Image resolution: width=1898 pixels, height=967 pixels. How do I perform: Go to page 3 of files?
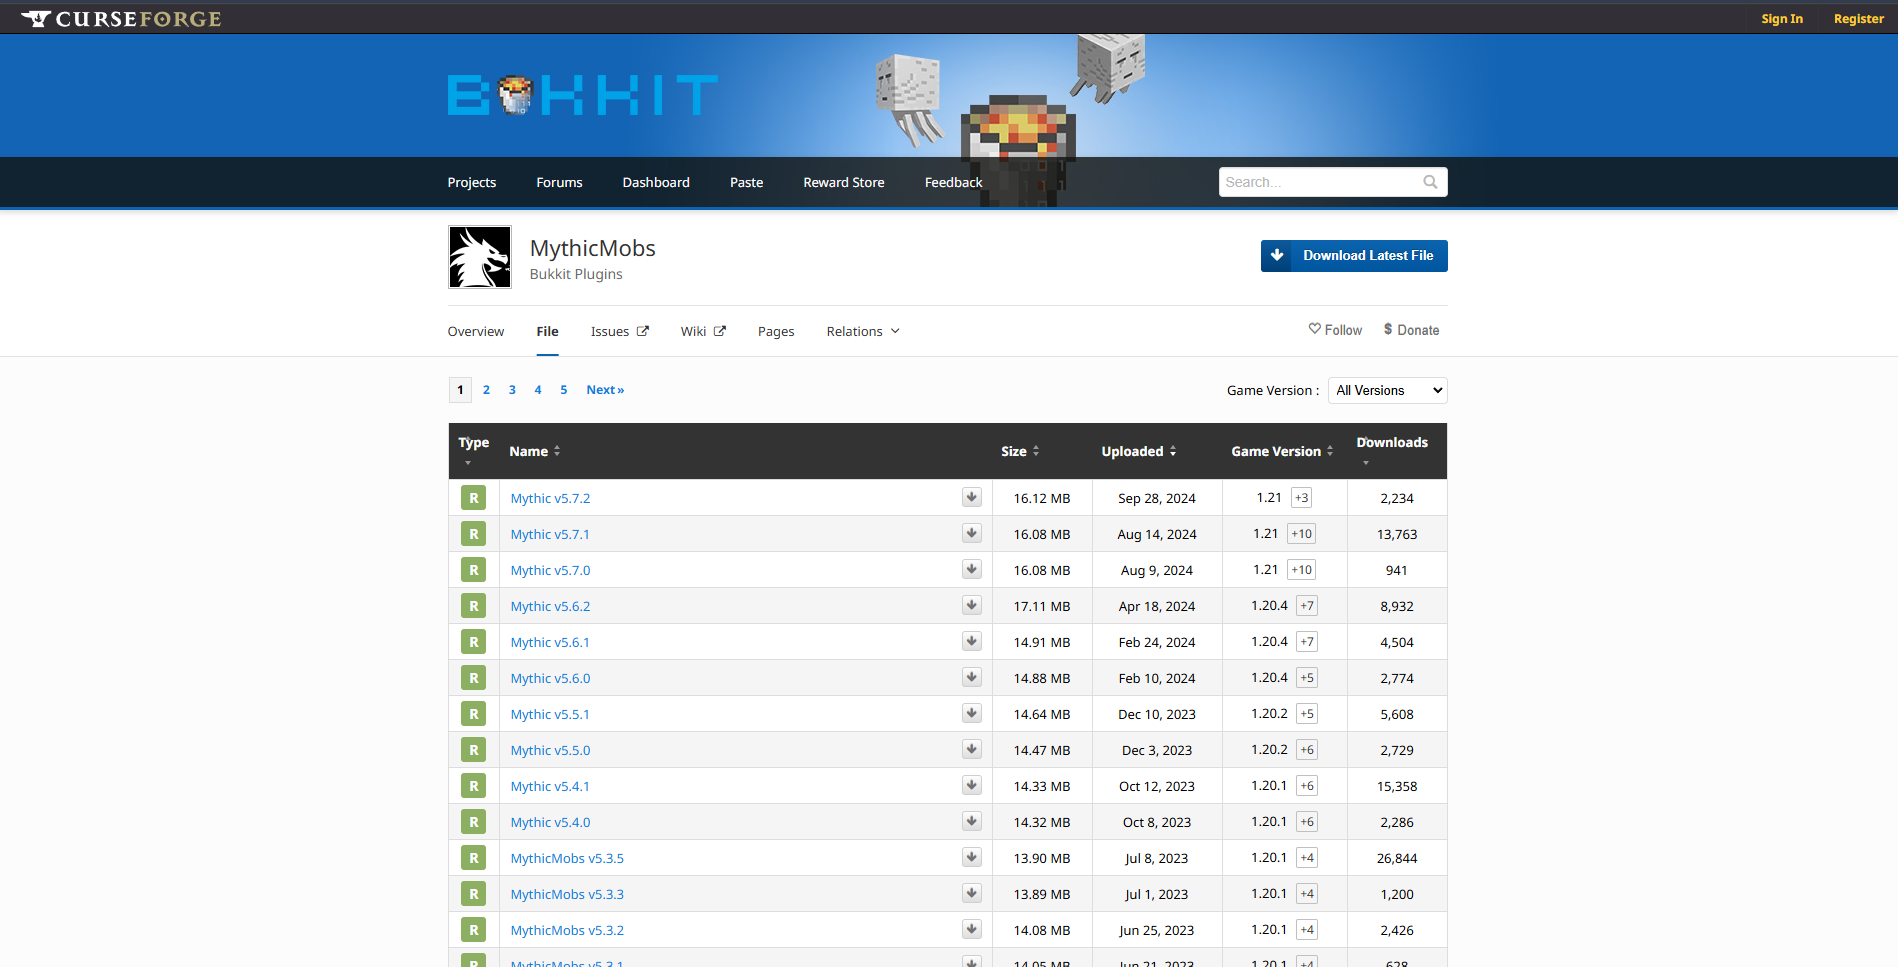tap(512, 390)
